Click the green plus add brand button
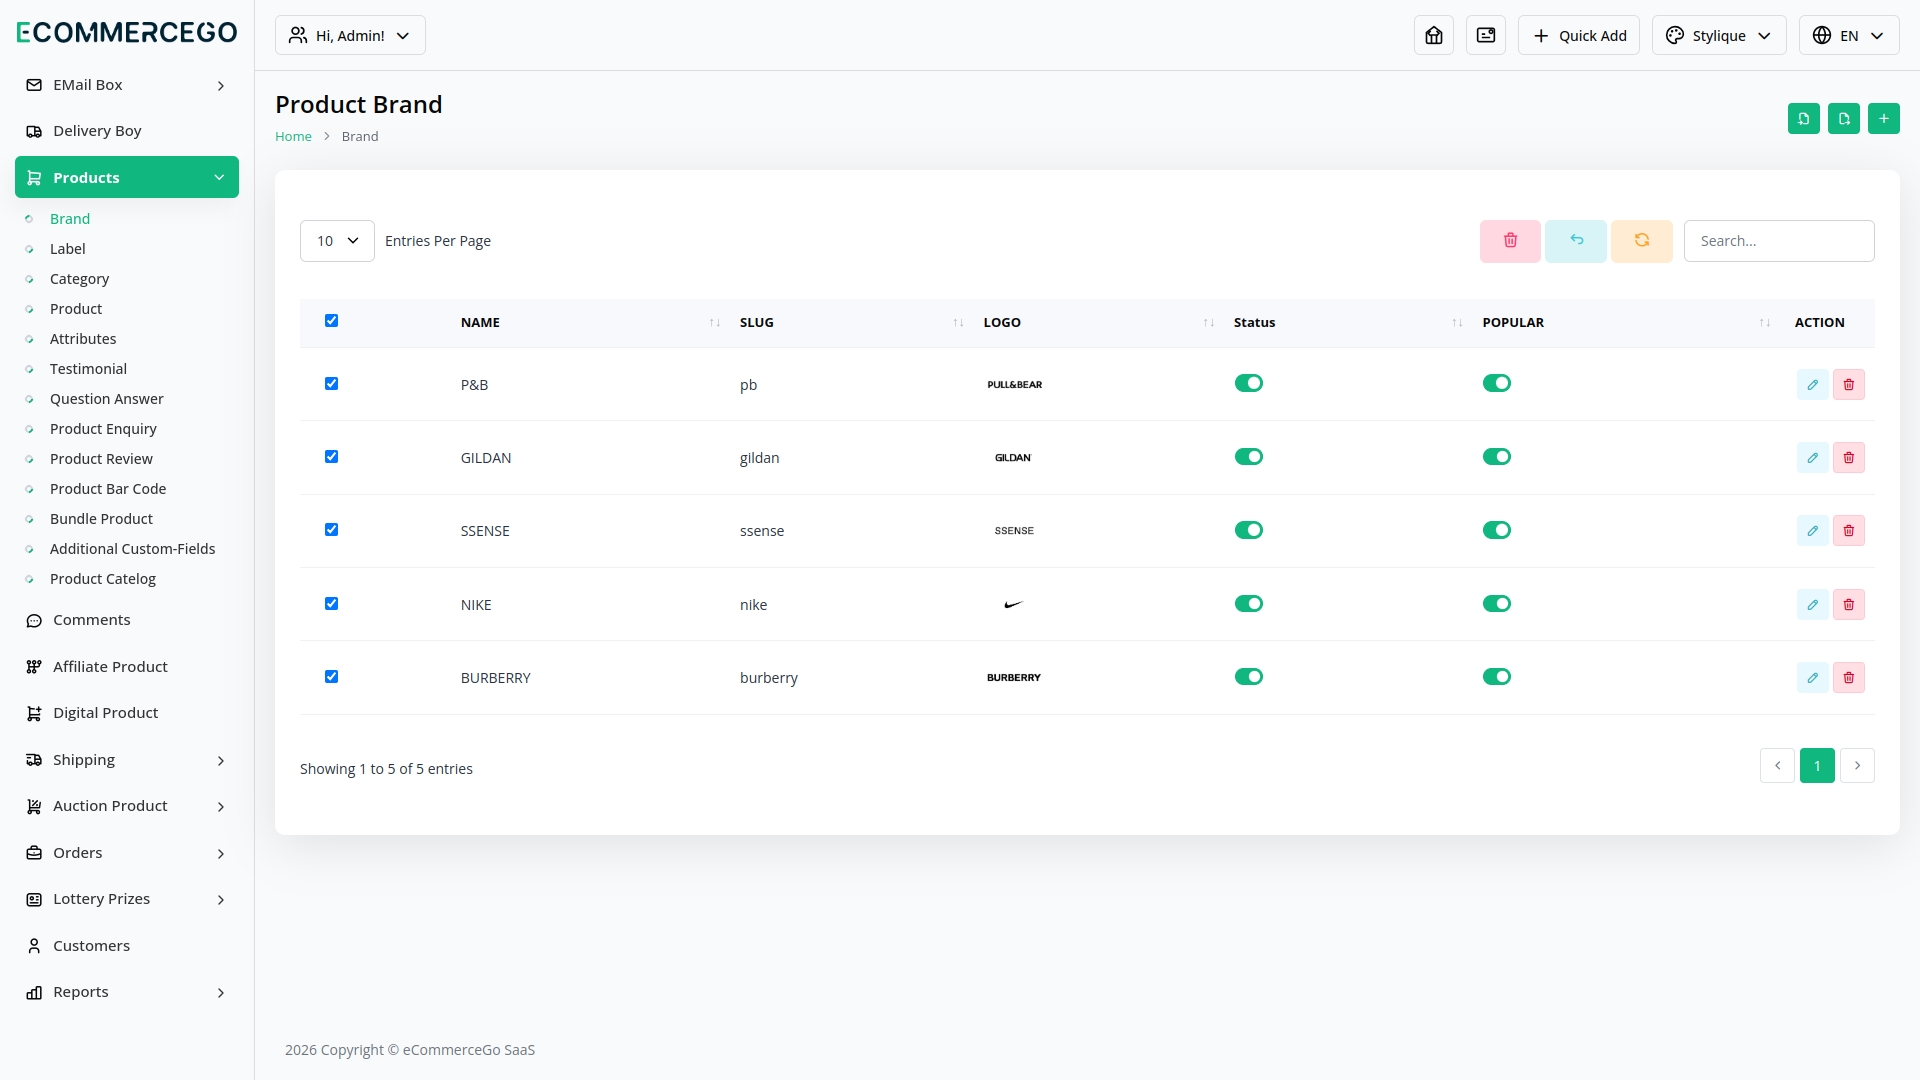 tap(1884, 118)
